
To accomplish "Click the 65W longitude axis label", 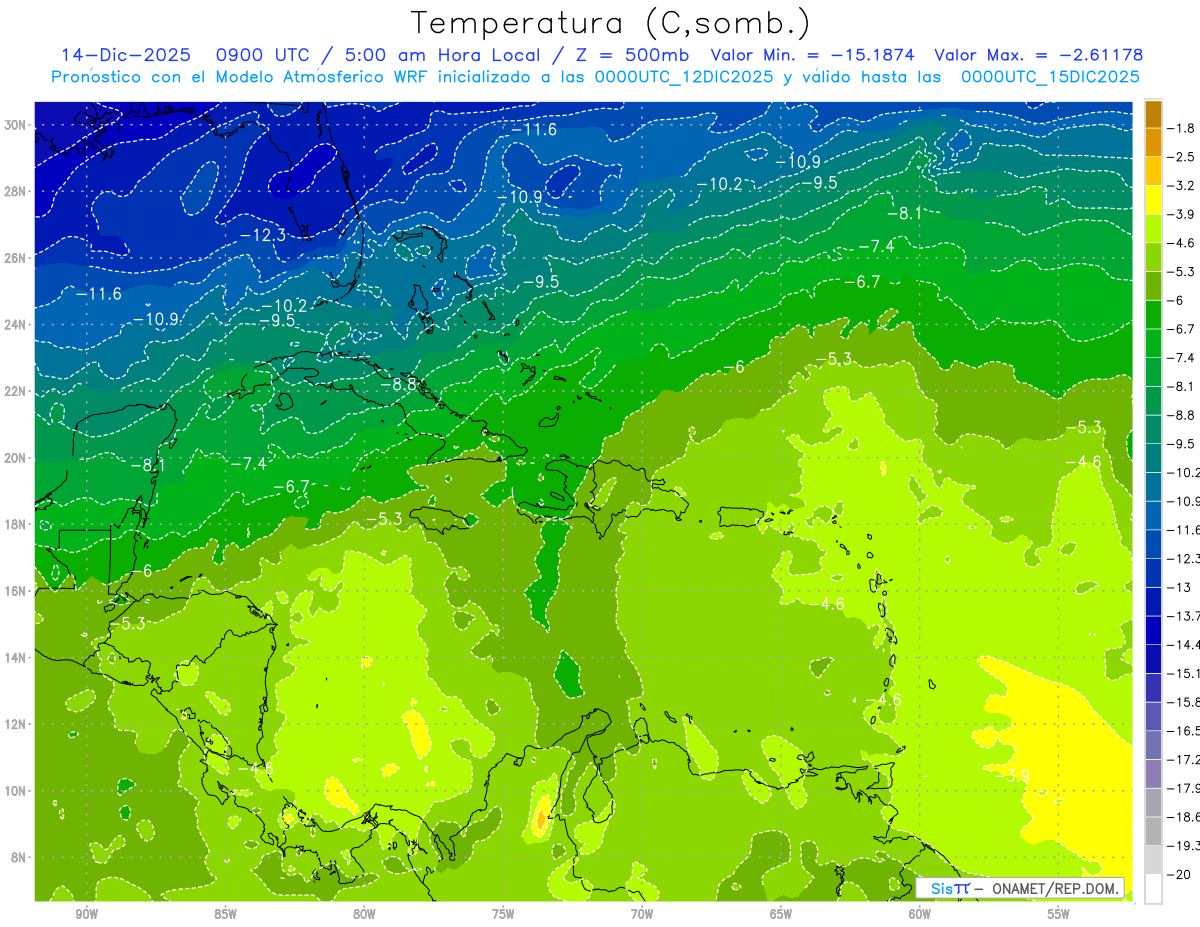I will tap(781, 914).
